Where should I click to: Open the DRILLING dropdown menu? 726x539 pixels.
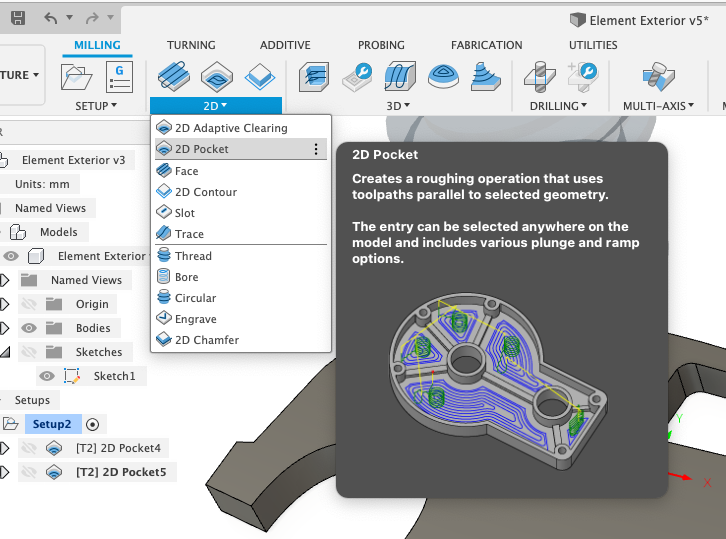pyautogui.click(x=558, y=106)
